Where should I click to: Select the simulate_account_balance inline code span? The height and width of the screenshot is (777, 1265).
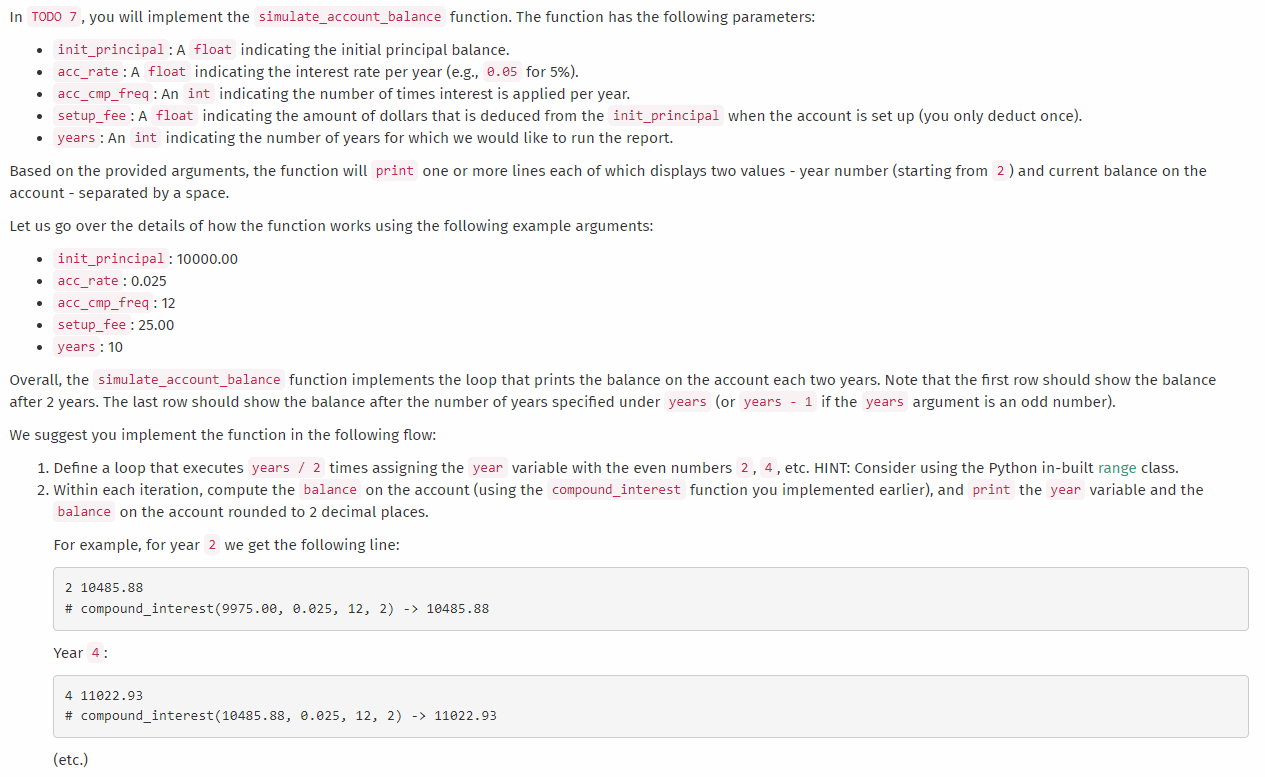tap(349, 17)
